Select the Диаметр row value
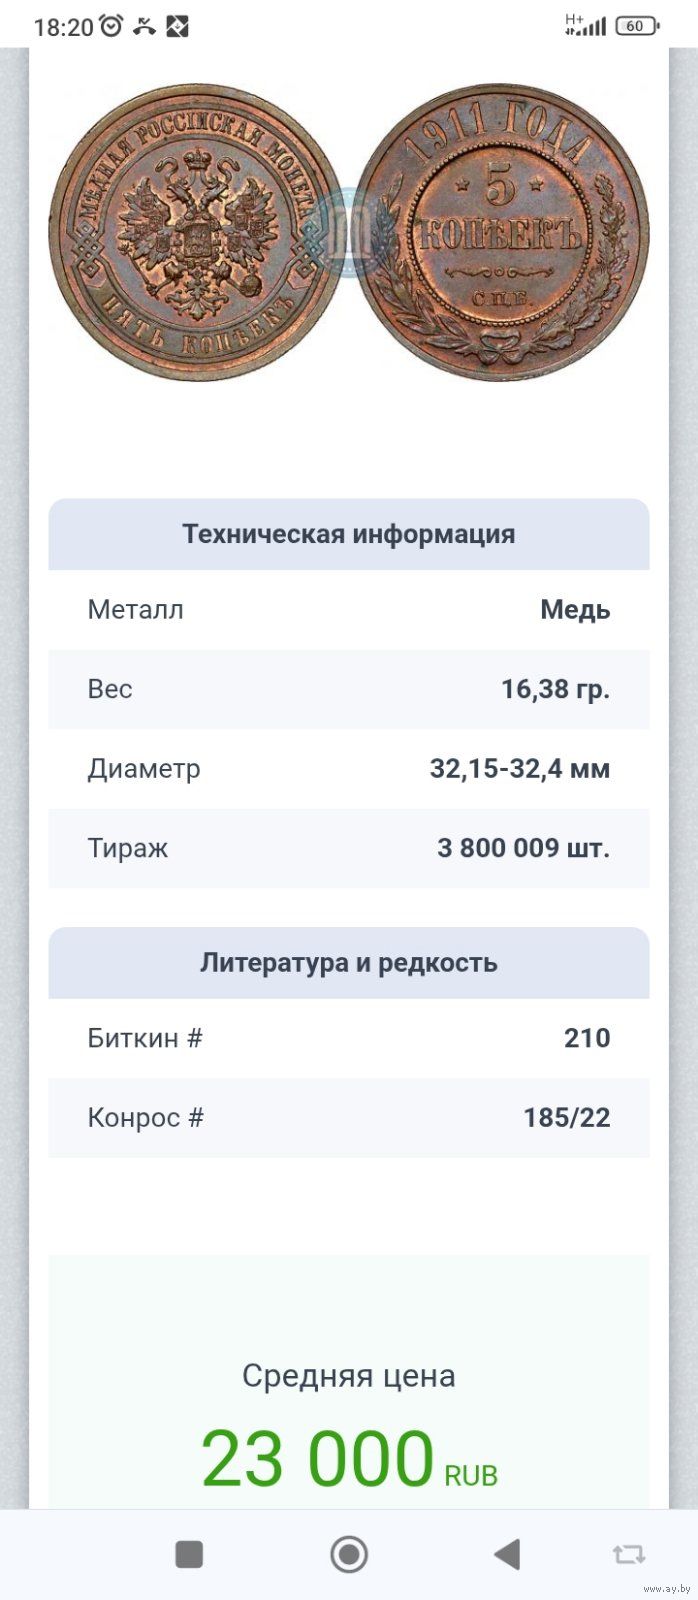This screenshot has width=698, height=1600. (519, 769)
